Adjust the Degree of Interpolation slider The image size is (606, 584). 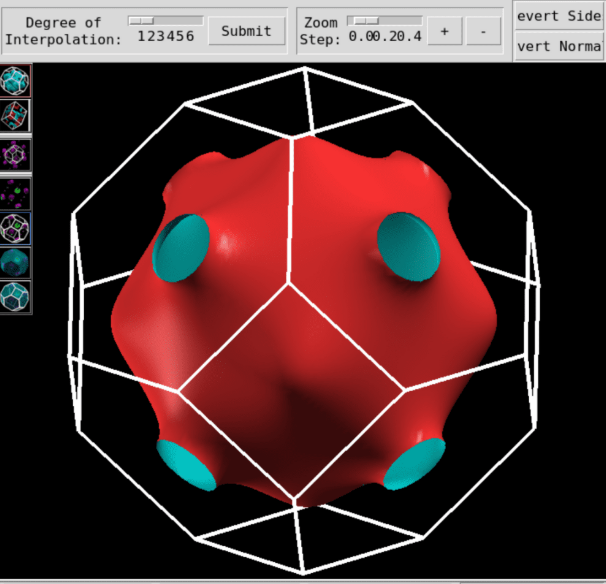click(166, 20)
